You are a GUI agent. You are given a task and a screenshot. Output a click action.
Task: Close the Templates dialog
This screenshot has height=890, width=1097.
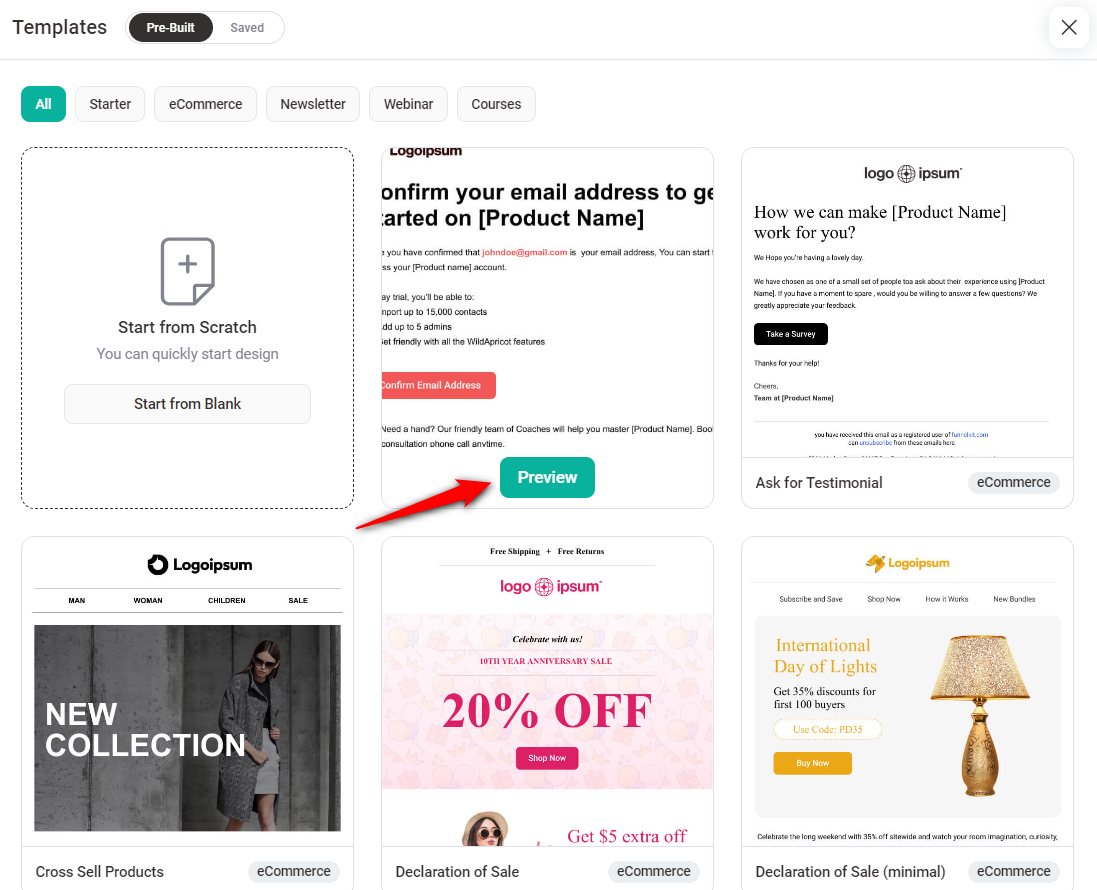tap(1068, 27)
